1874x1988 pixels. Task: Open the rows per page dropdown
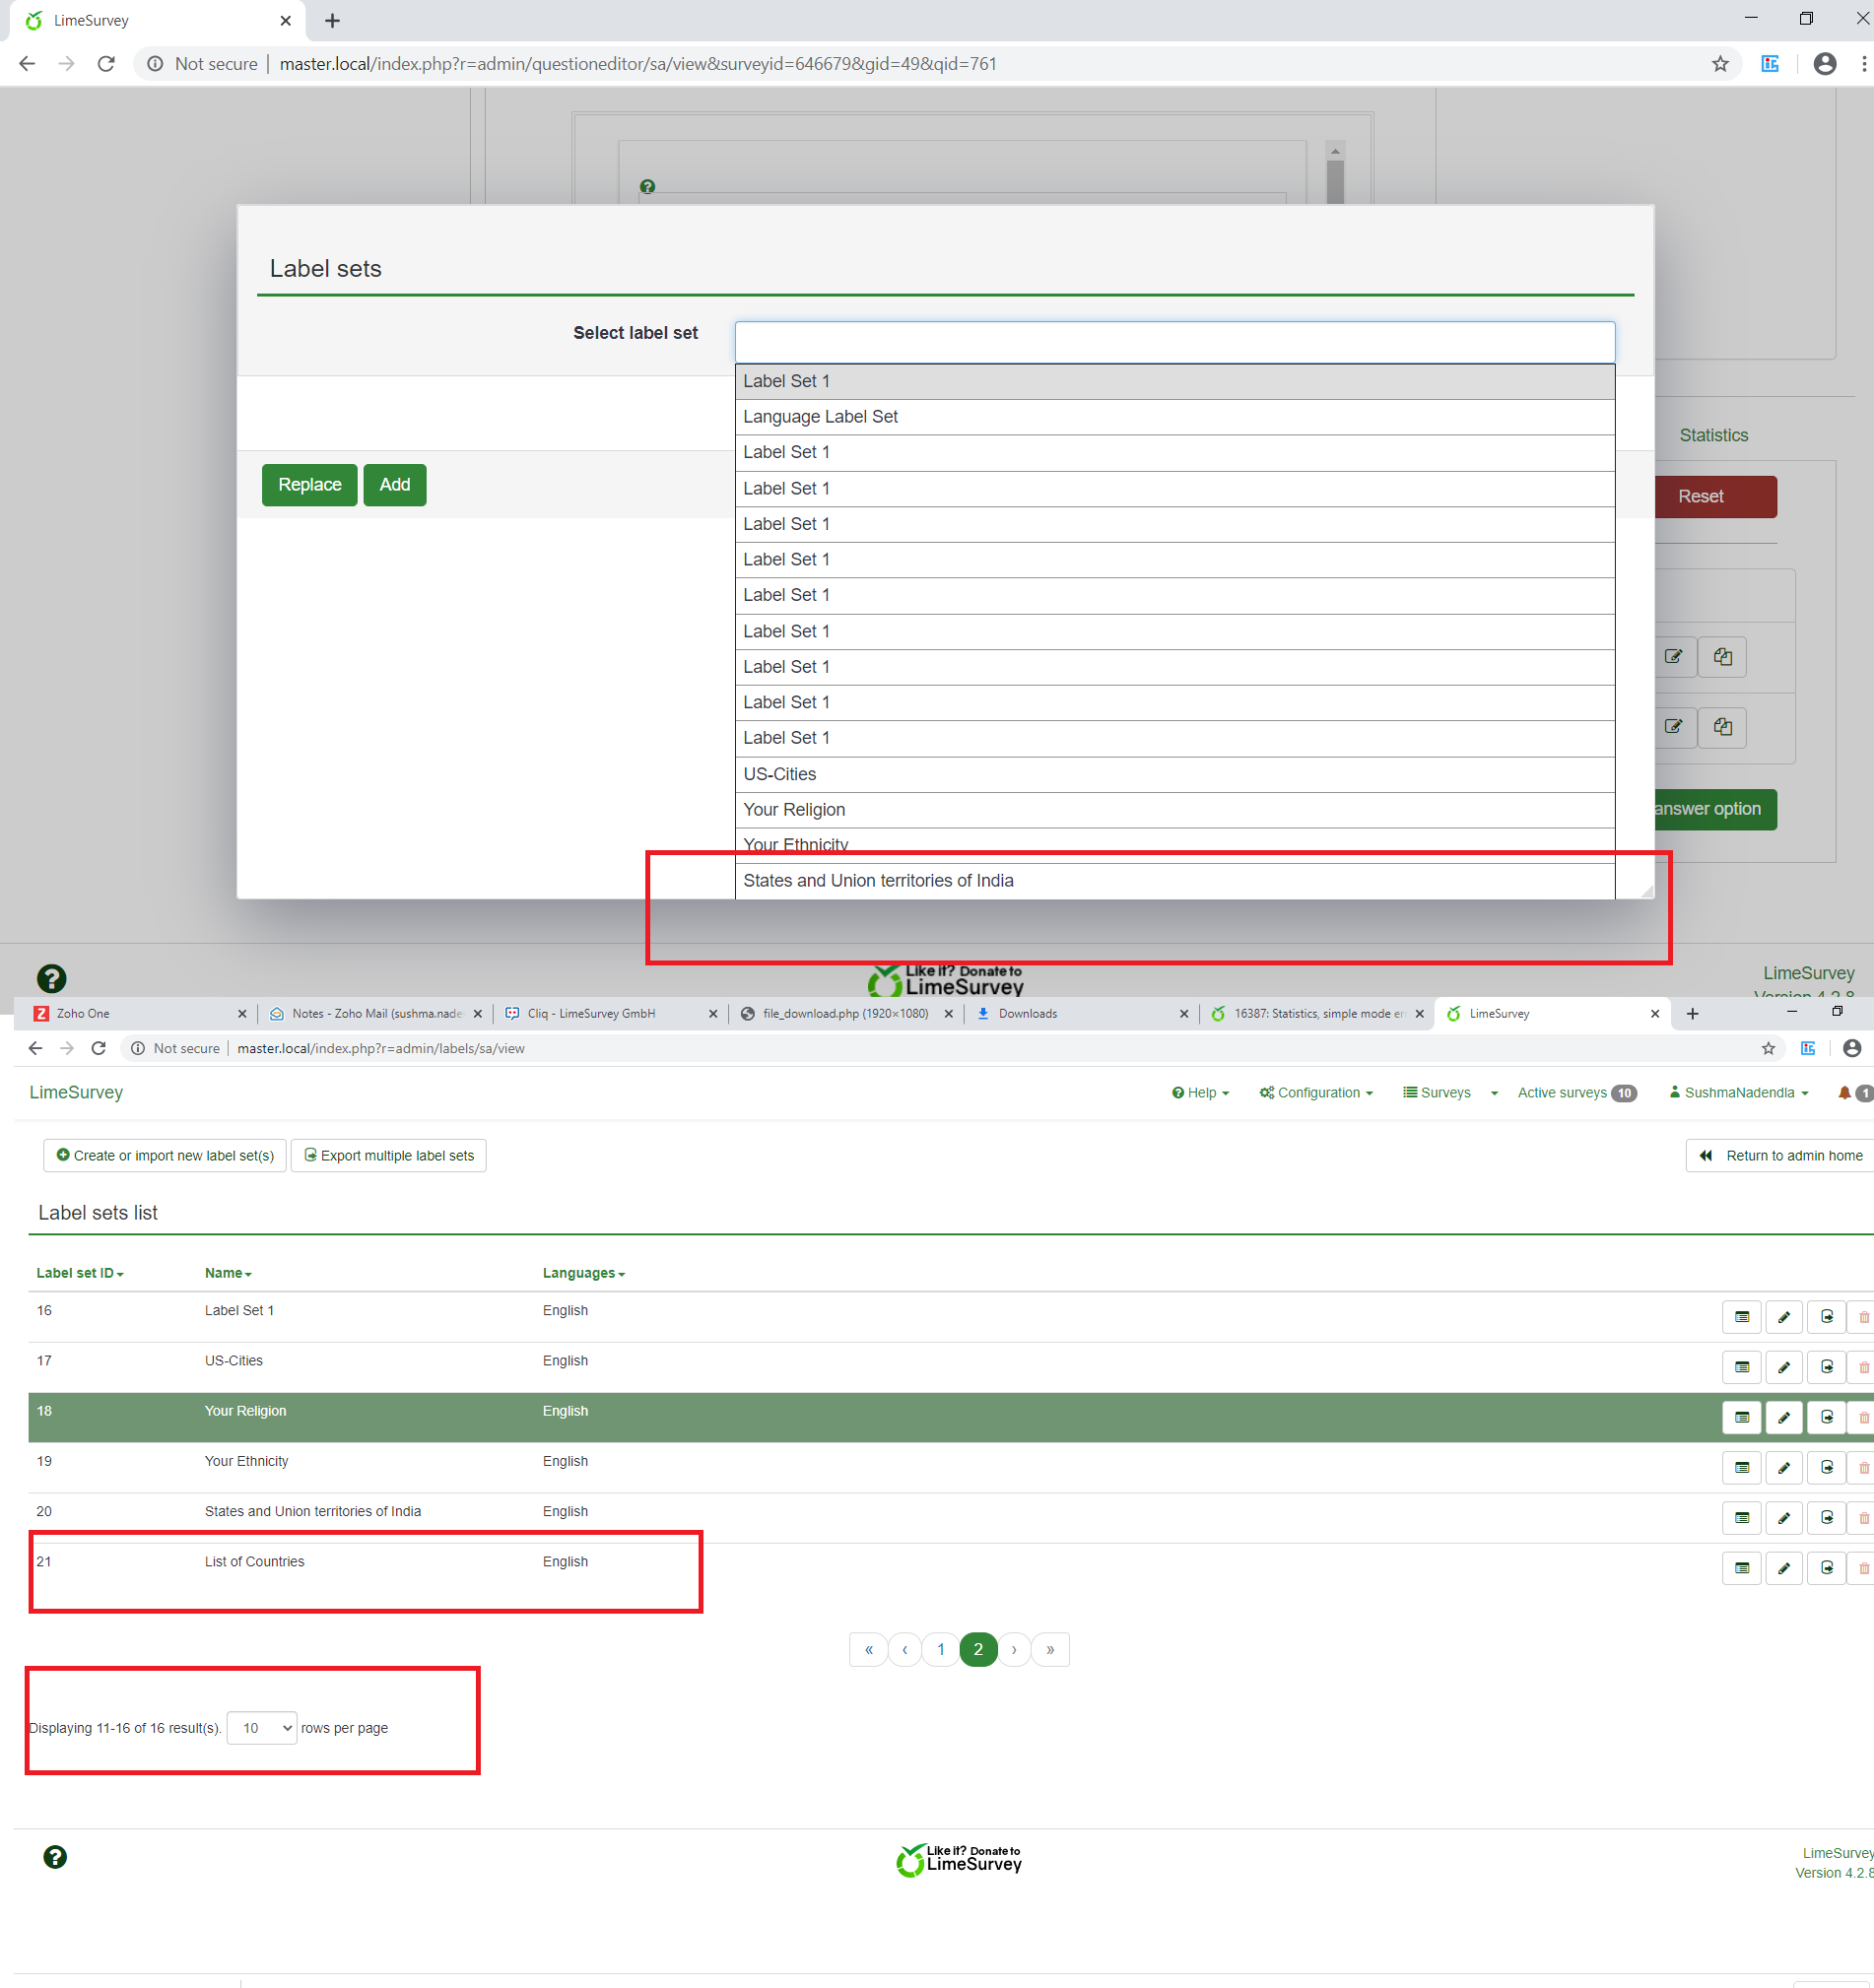click(262, 1728)
